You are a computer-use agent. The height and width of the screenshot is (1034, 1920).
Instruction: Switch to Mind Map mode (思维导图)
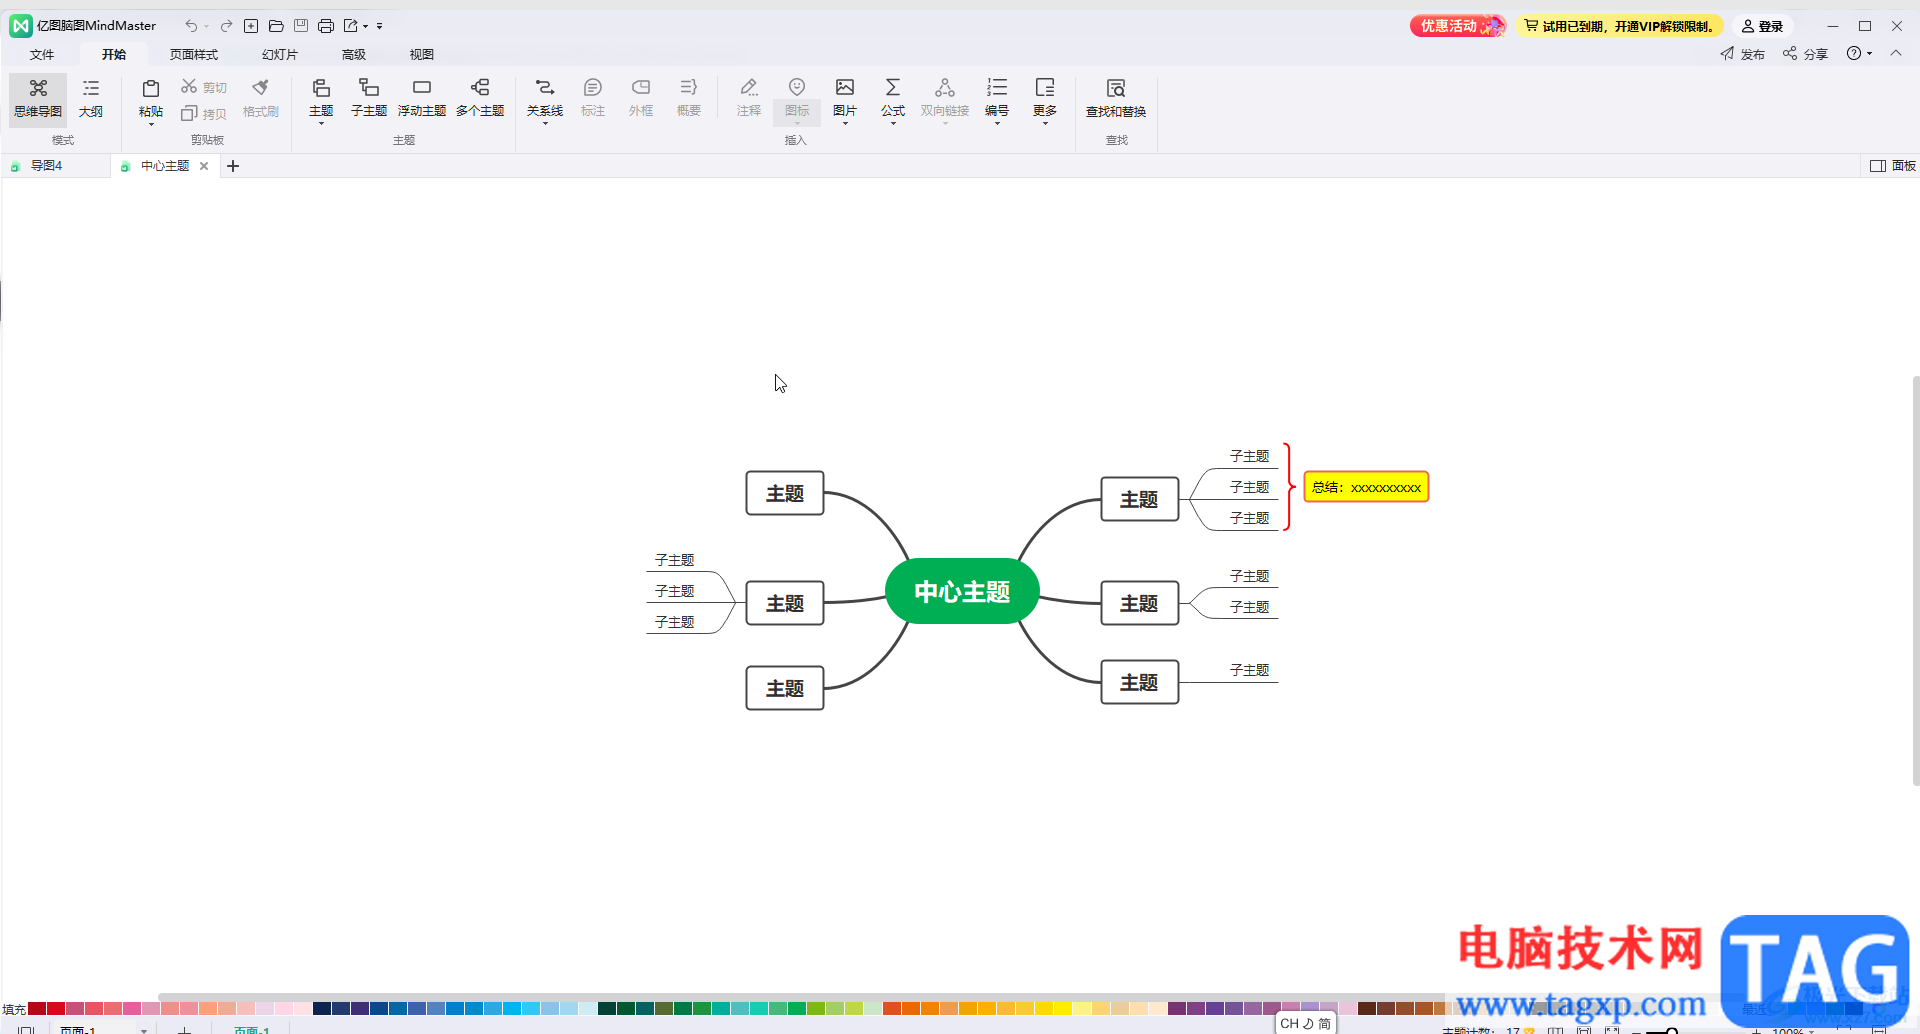(x=38, y=99)
